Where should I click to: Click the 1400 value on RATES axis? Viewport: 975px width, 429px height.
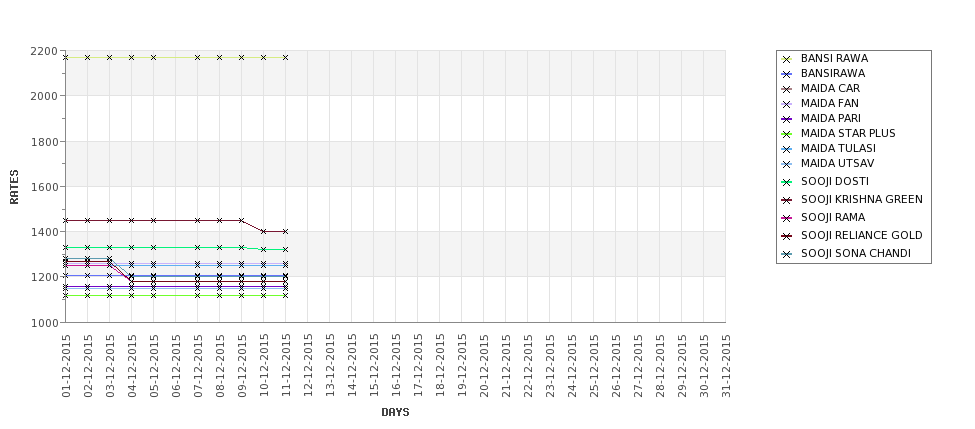[x=44, y=232]
